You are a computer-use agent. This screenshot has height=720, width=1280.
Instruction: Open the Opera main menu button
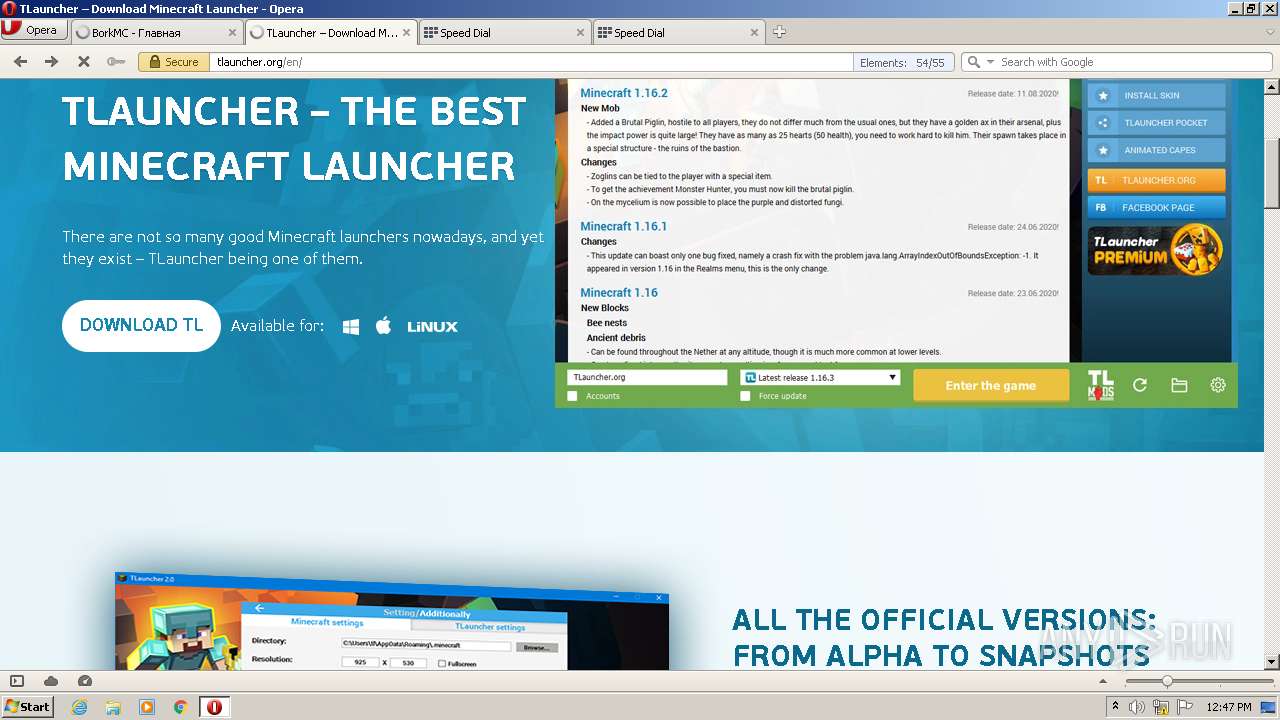coord(32,30)
